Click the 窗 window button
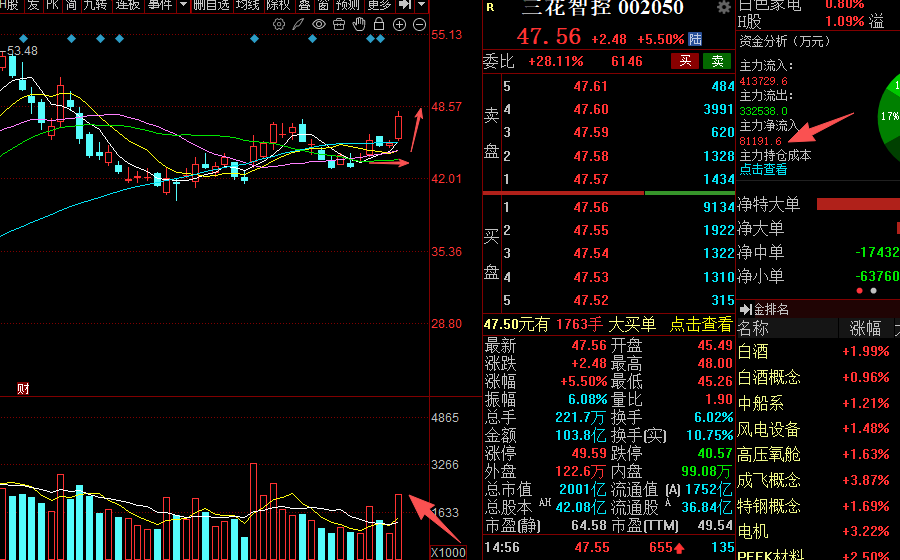This screenshot has width=900, height=560. click(x=323, y=5)
